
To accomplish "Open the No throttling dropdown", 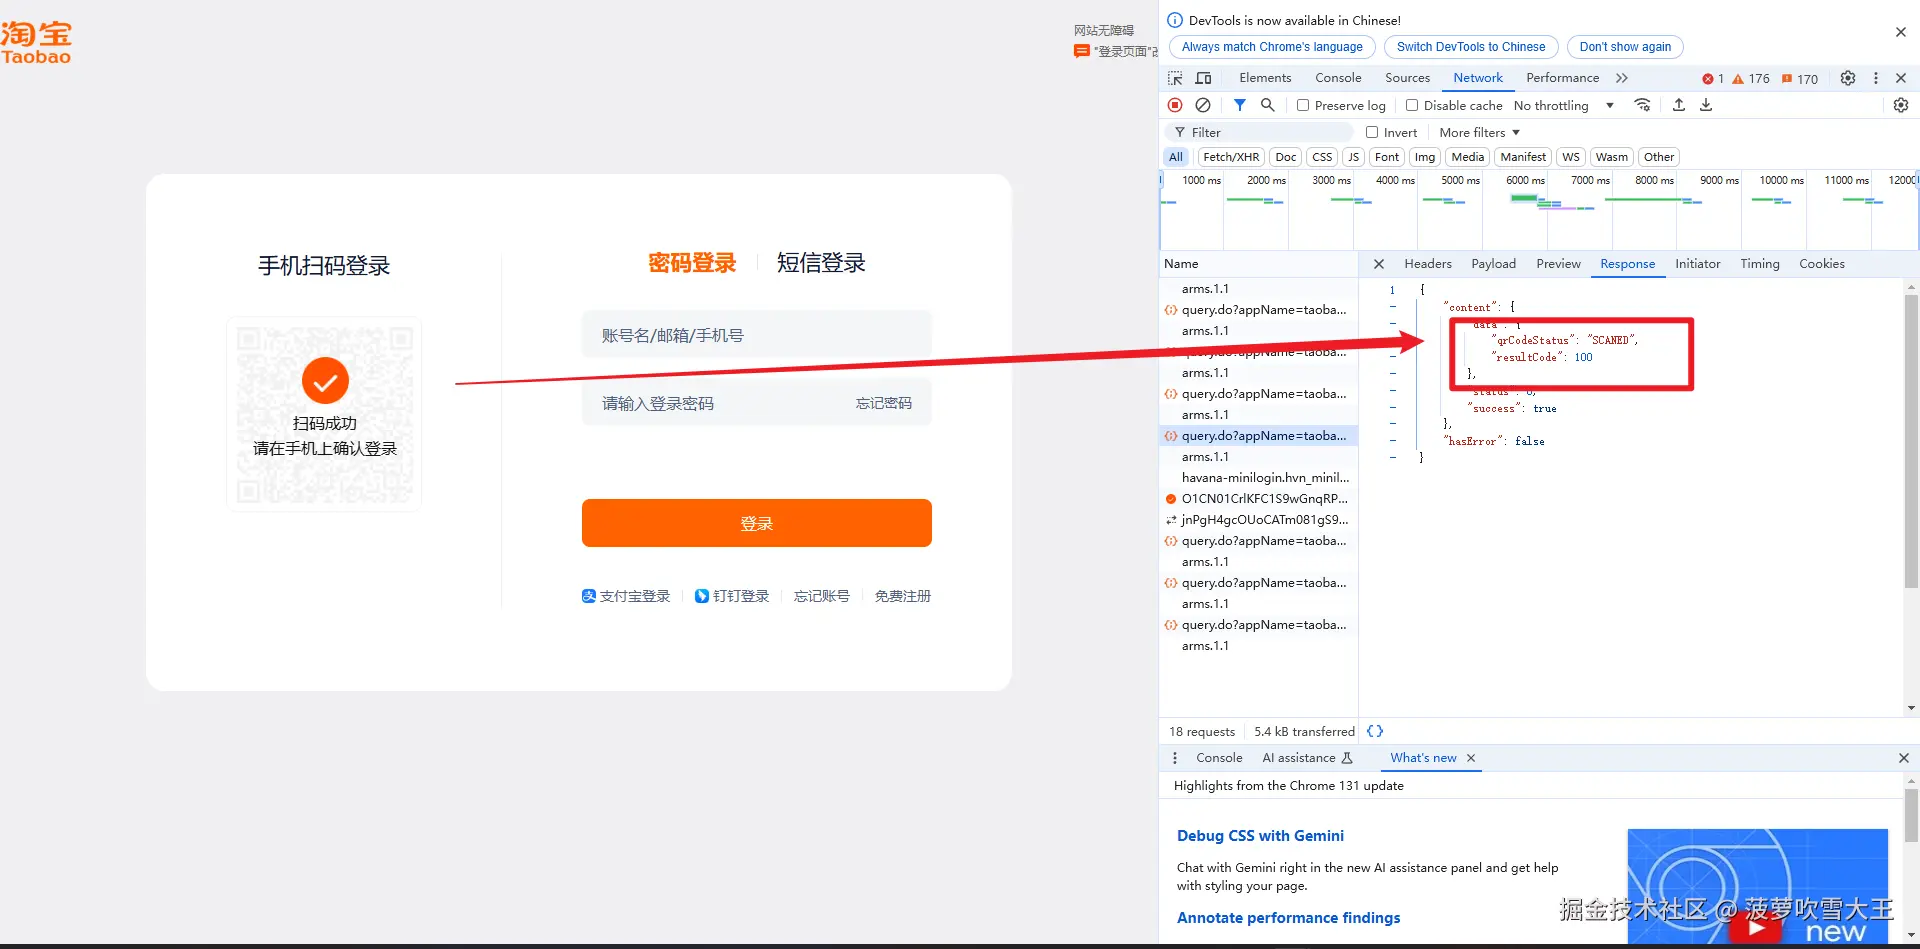I will coord(1563,105).
